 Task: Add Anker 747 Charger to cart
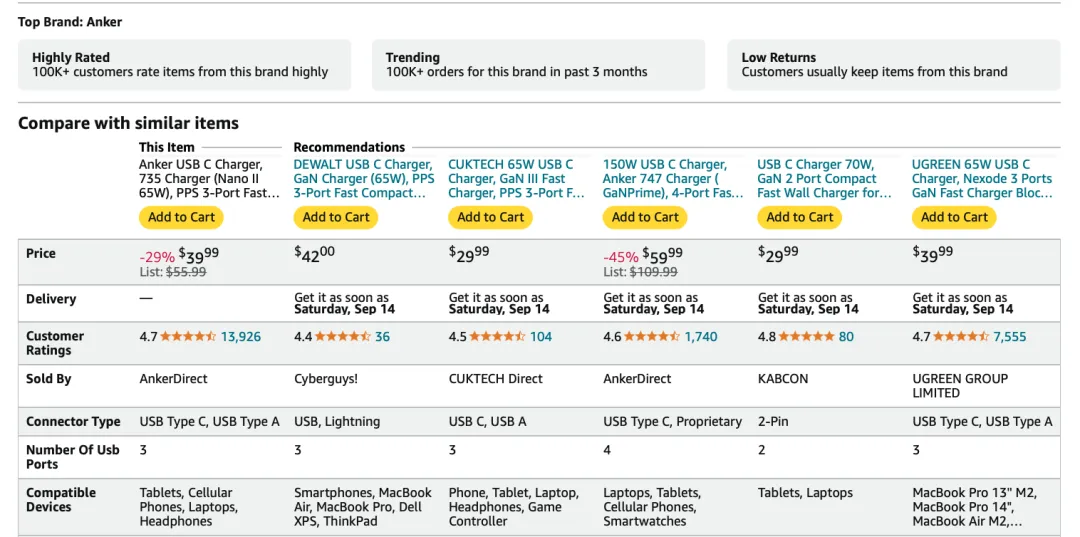pos(645,217)
